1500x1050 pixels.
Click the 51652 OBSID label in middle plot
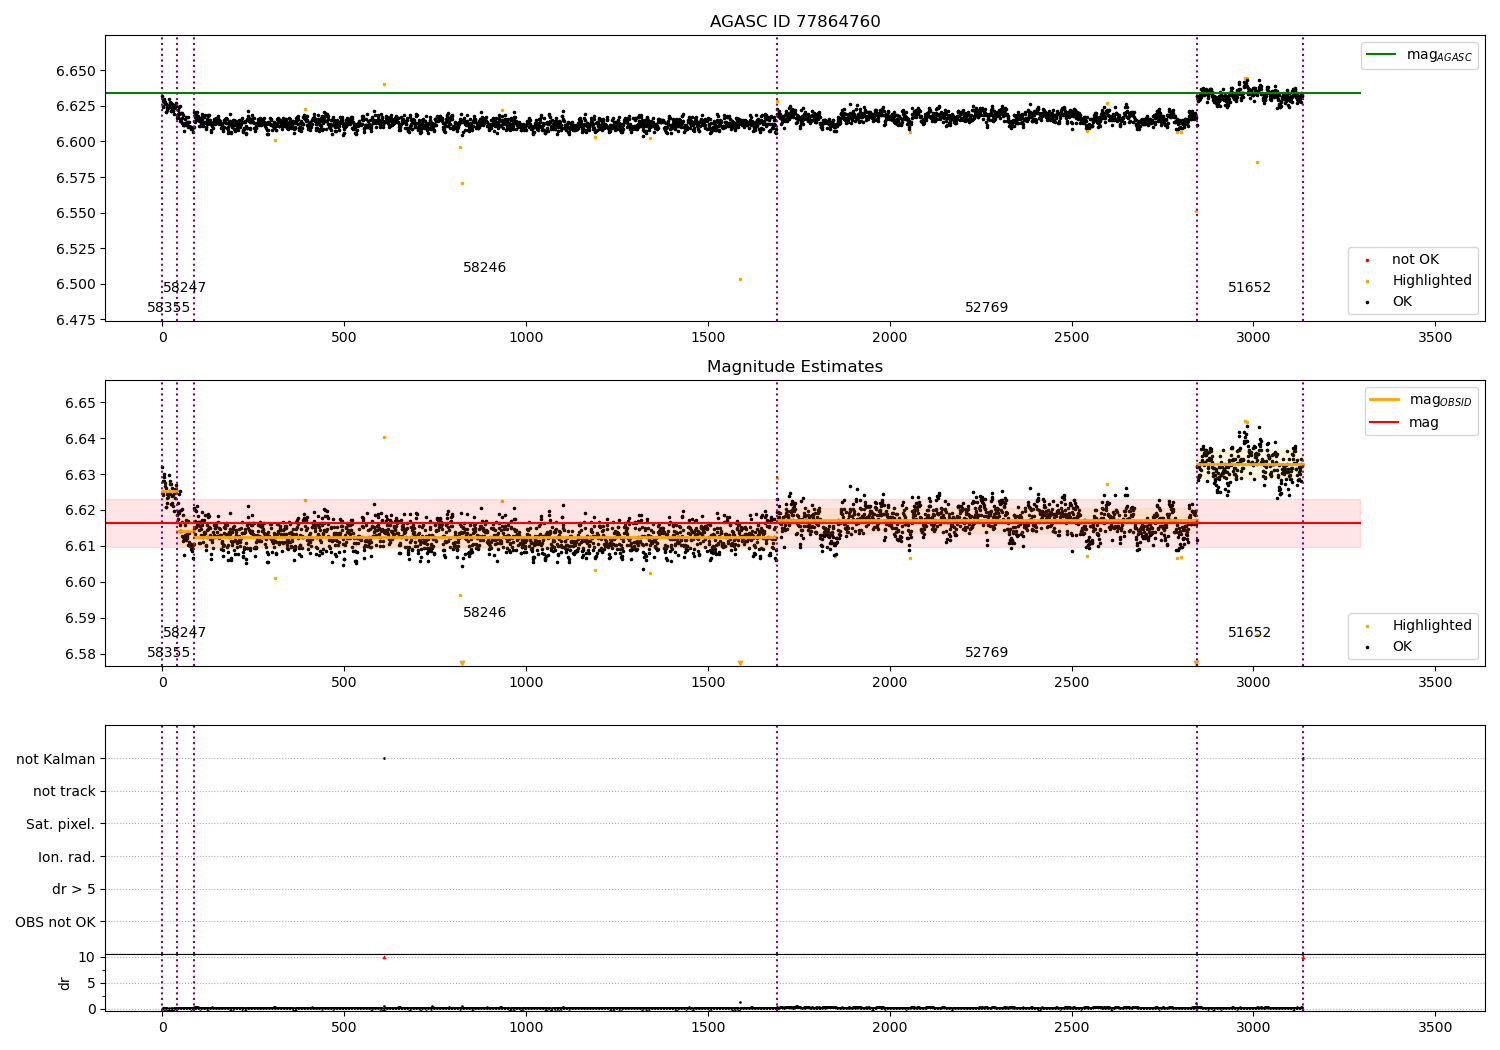coord(1249,633)
